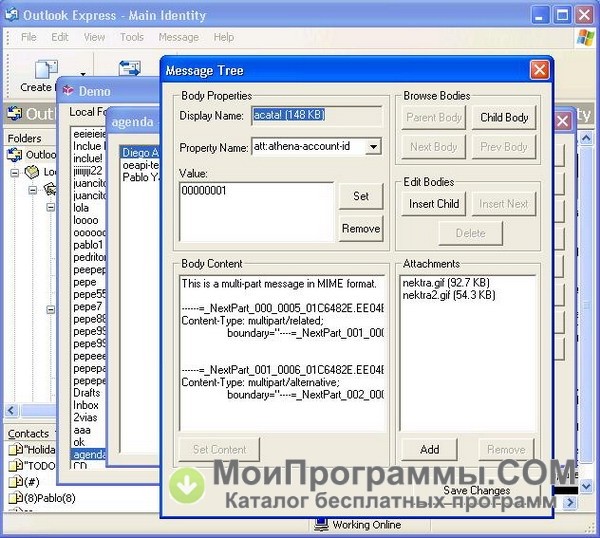This screenshot has width=600, height=538.
Task: Click the Child Body button
Action: click(504, 117)
